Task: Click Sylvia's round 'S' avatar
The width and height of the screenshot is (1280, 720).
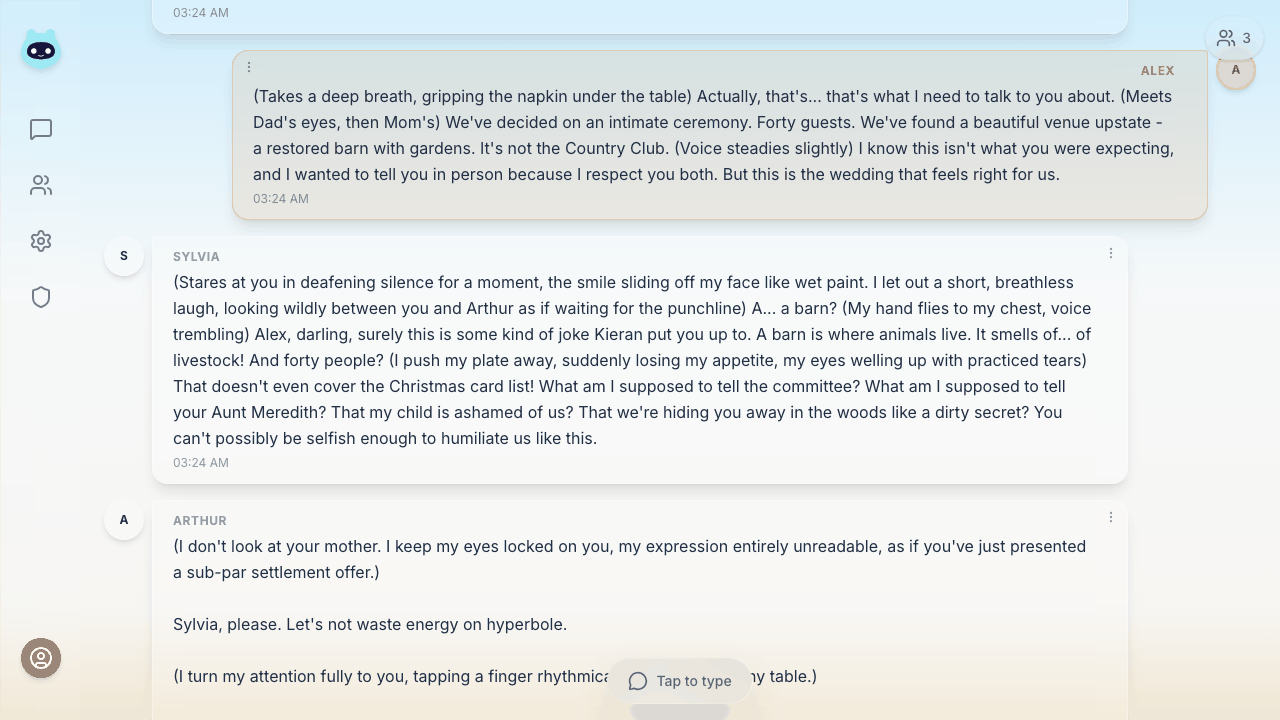Action: [x=124, y=256]
